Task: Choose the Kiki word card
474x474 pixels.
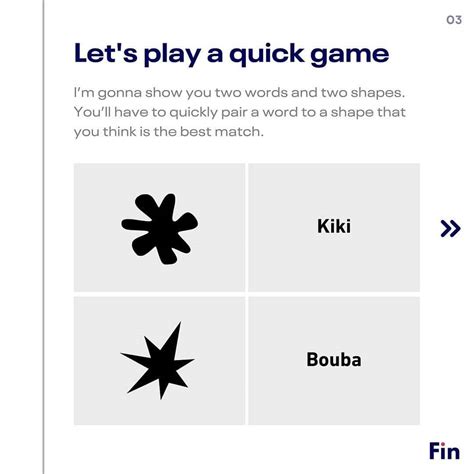Action: click(334, 227)
